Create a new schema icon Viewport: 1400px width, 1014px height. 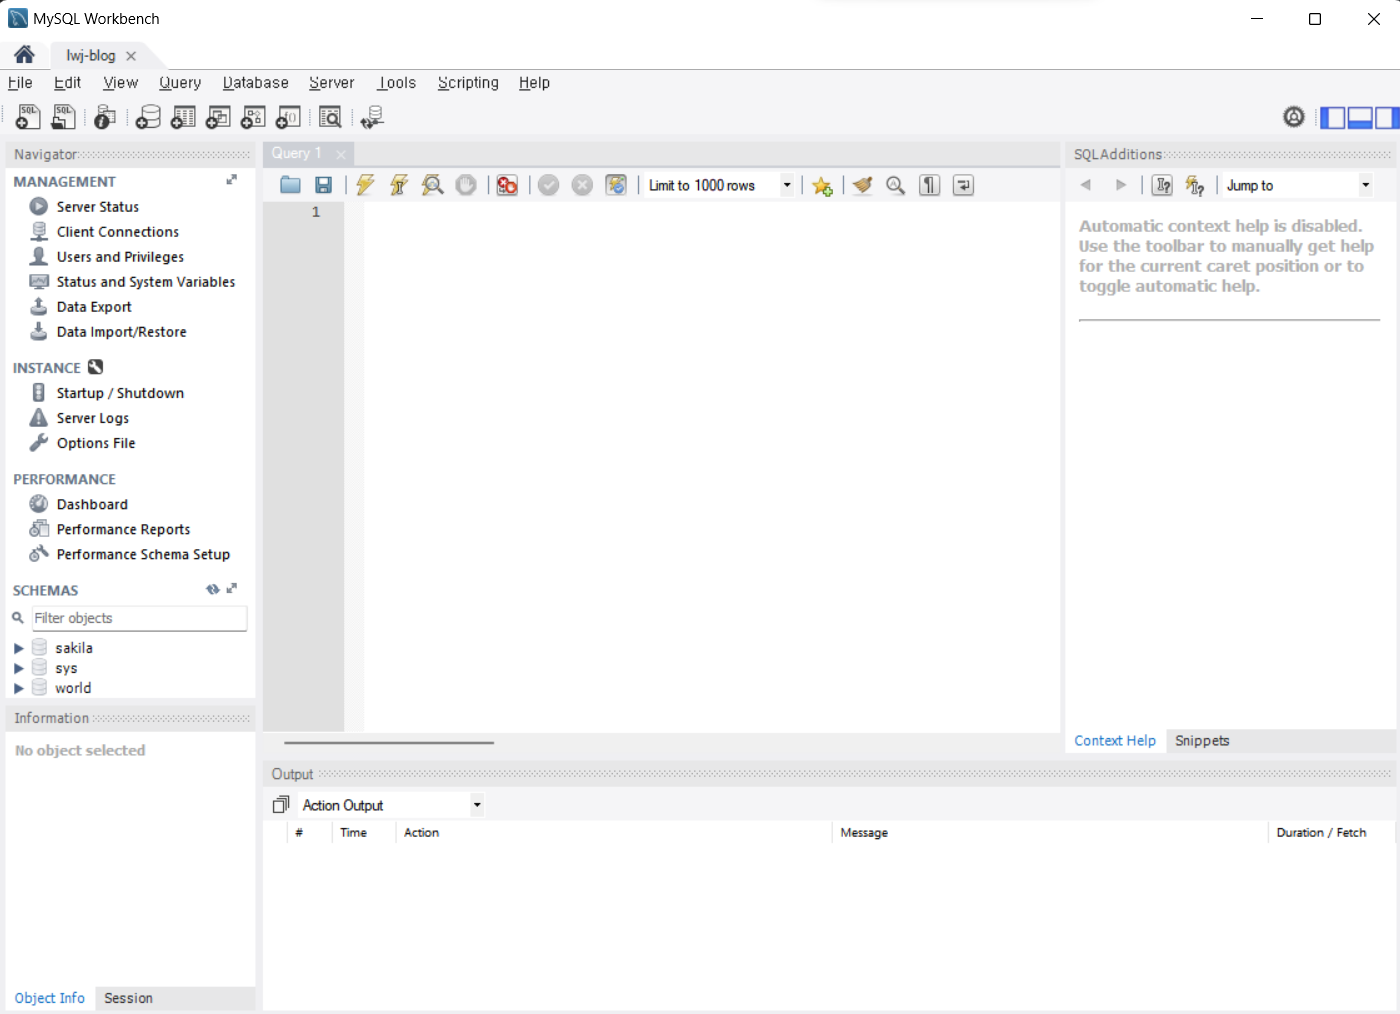click(x=148, y=117)
